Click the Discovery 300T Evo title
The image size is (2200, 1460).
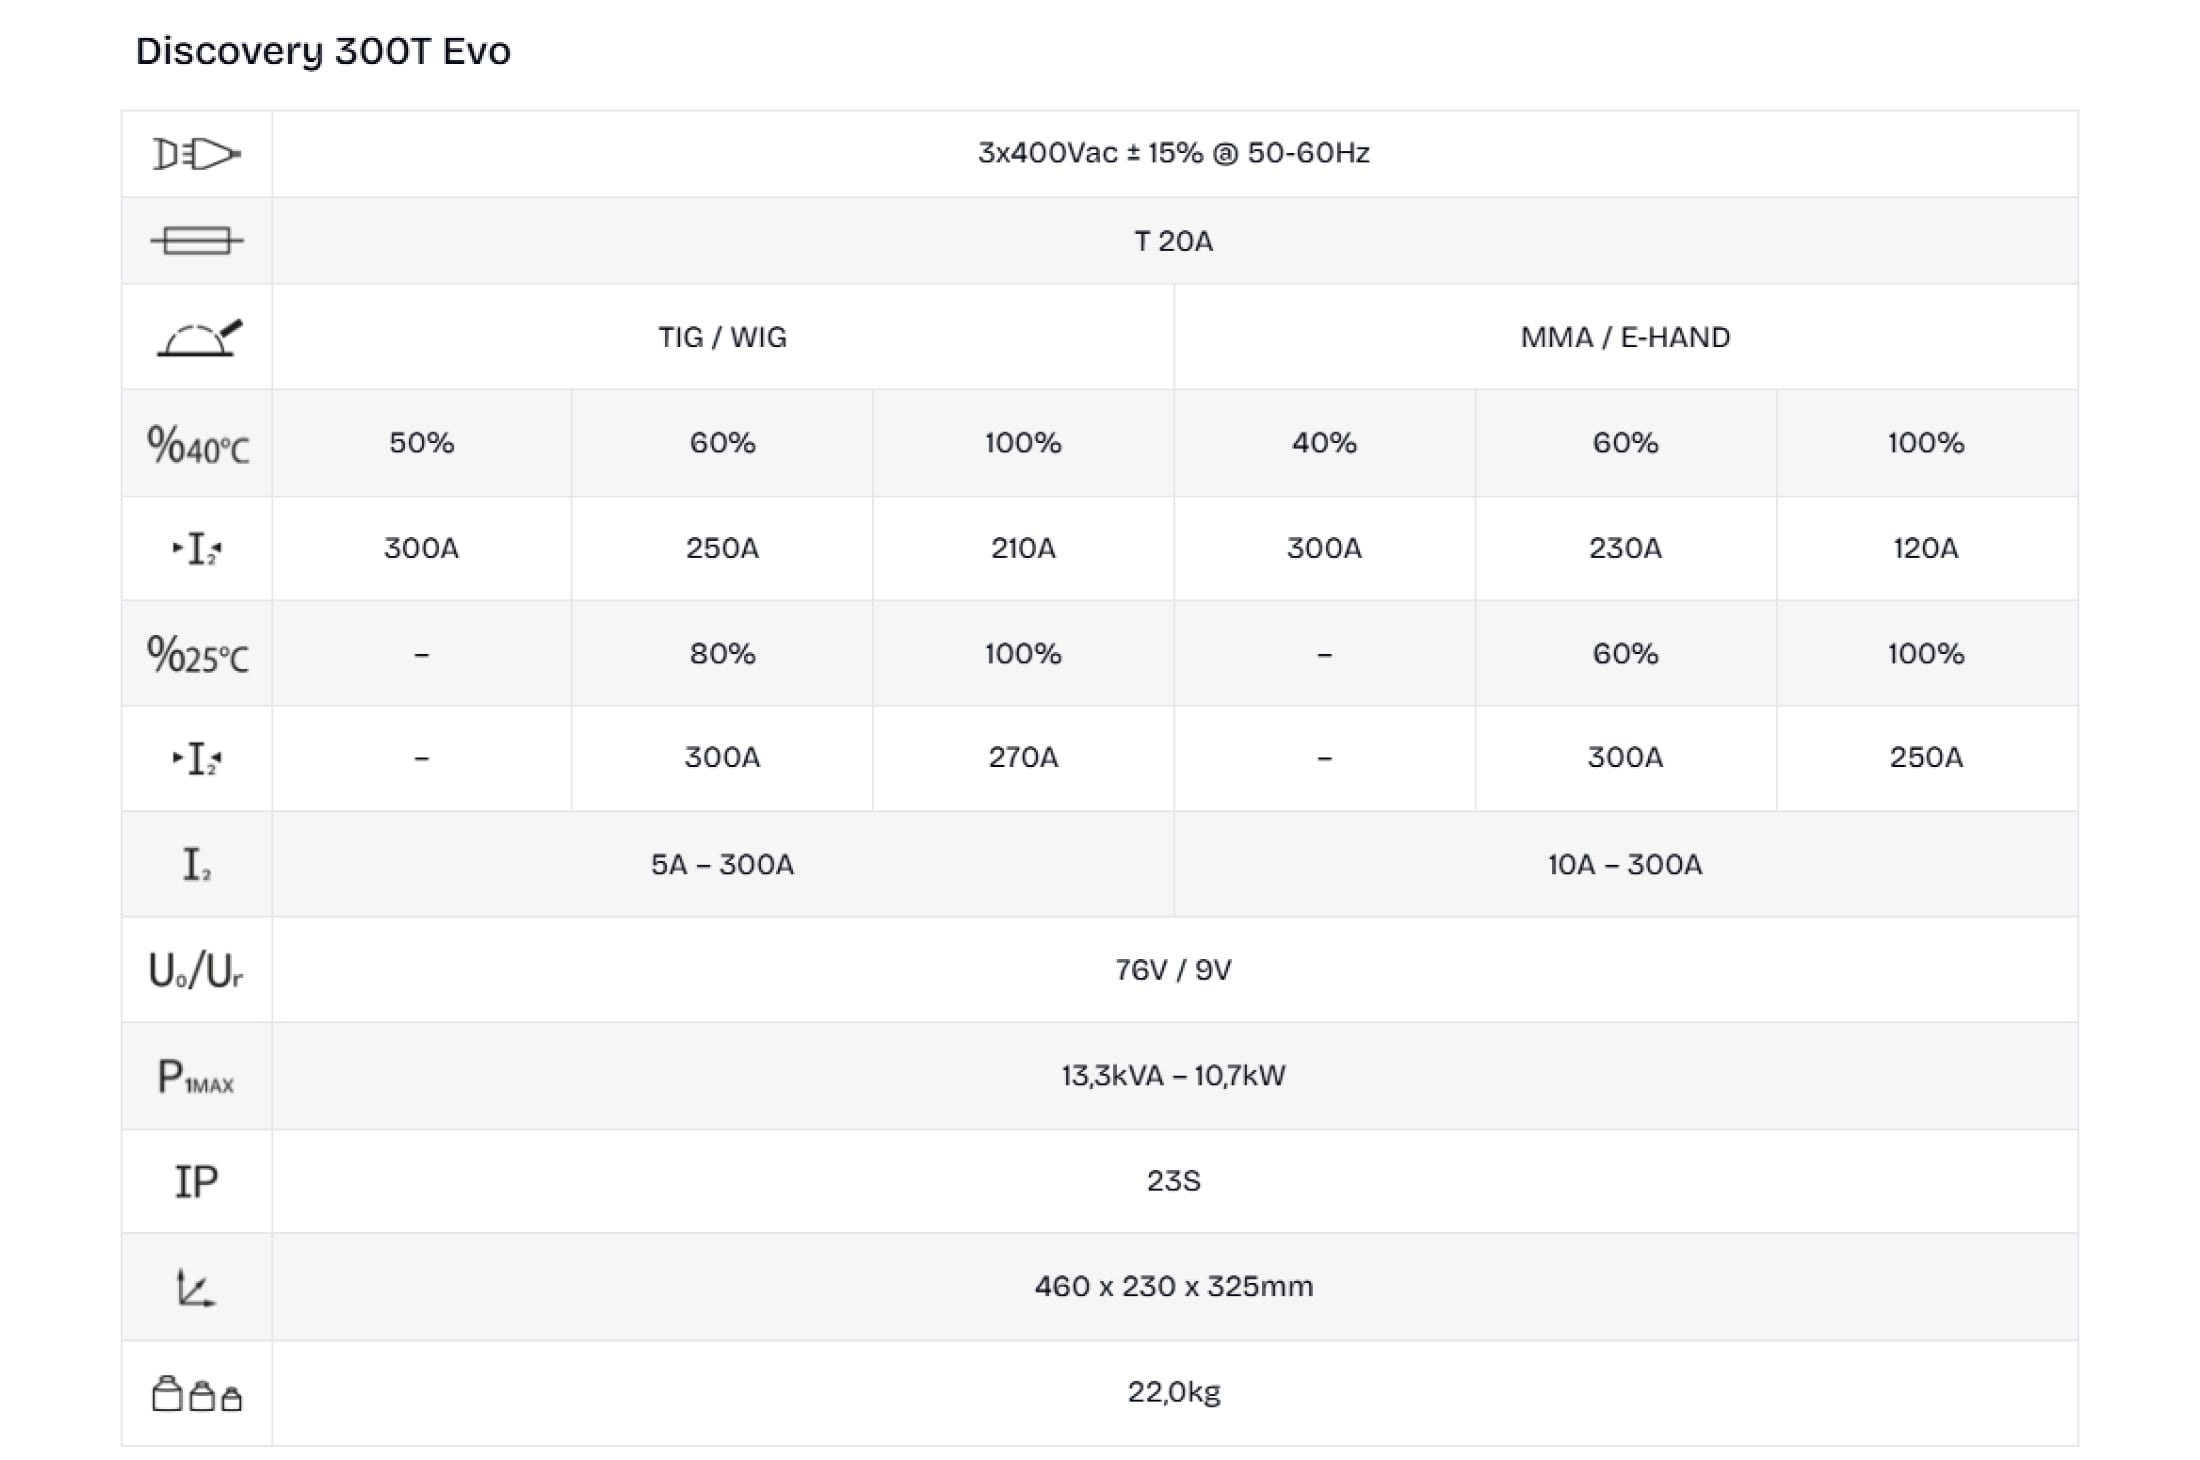click(323, 51)
